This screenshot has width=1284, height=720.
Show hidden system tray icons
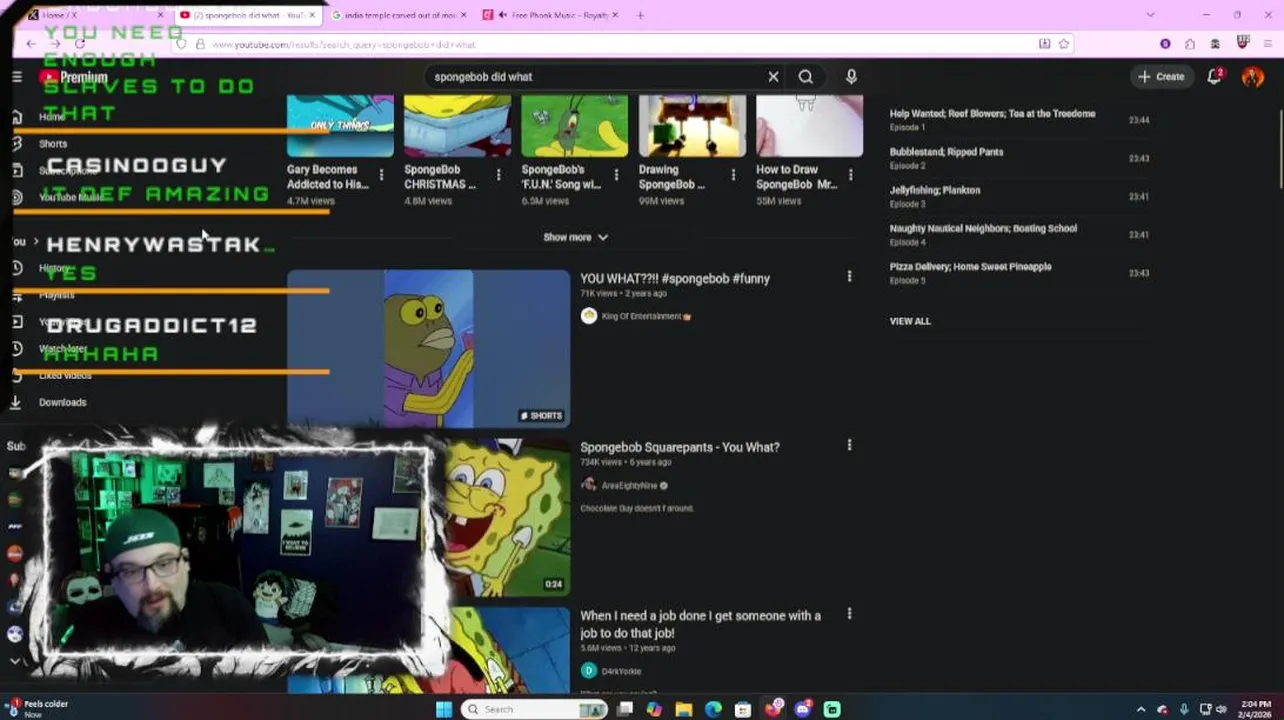[x=1141, y=709]
